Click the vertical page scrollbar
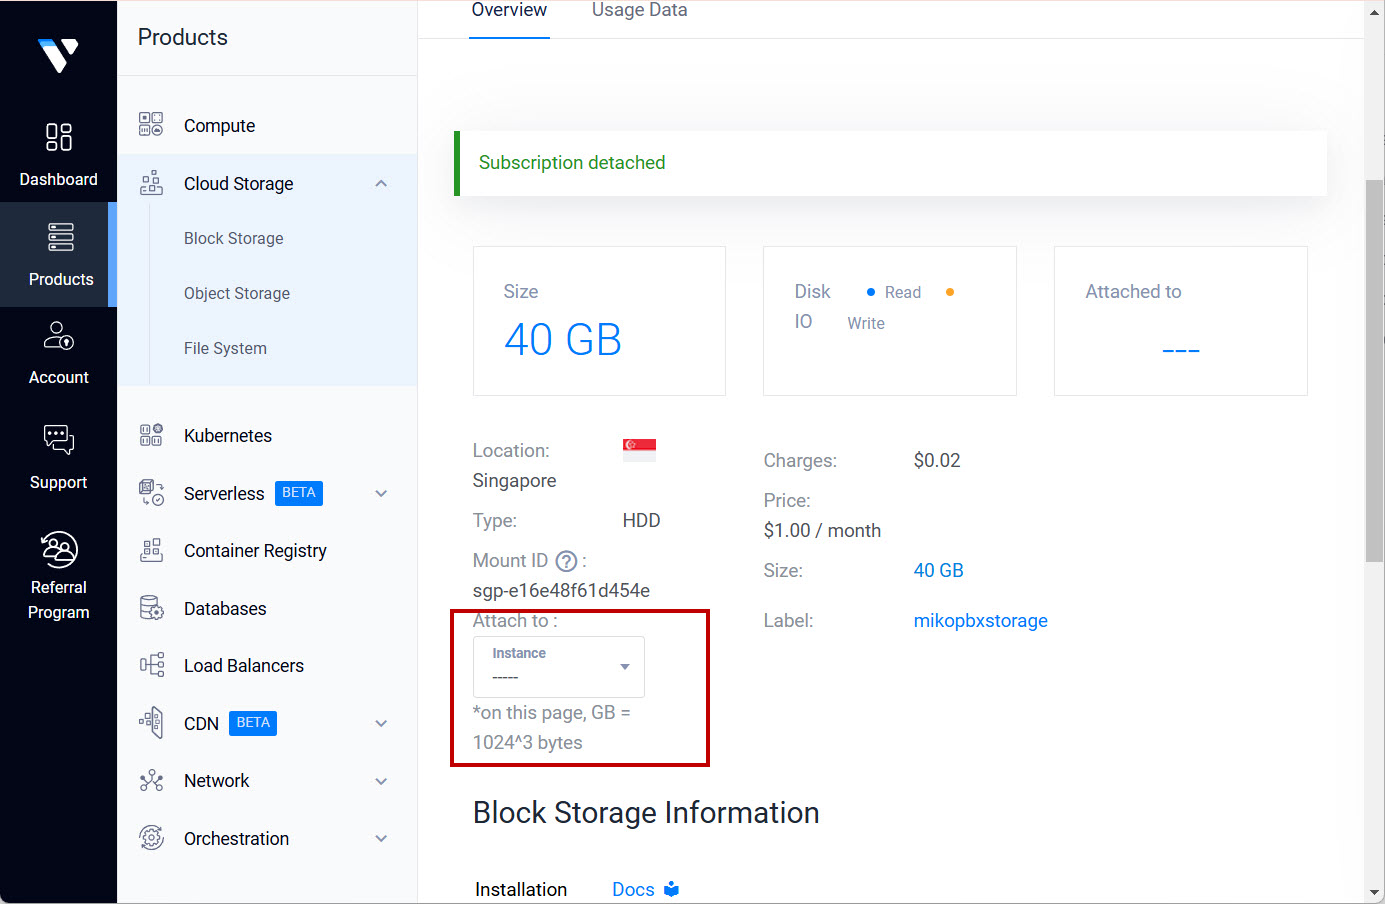1385x904 pixels. click(1374, 370)
